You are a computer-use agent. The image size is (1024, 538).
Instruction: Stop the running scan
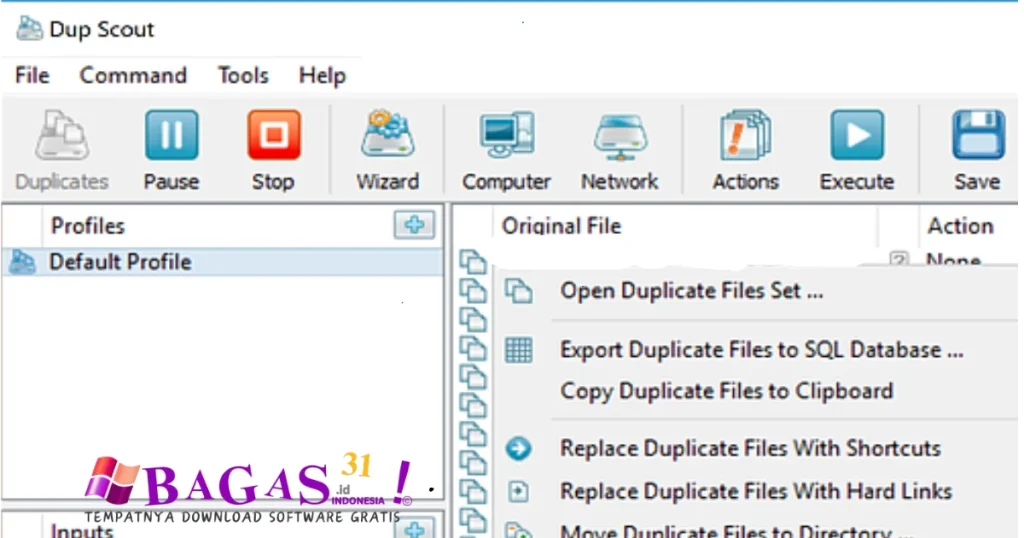(x=274, y=135)
